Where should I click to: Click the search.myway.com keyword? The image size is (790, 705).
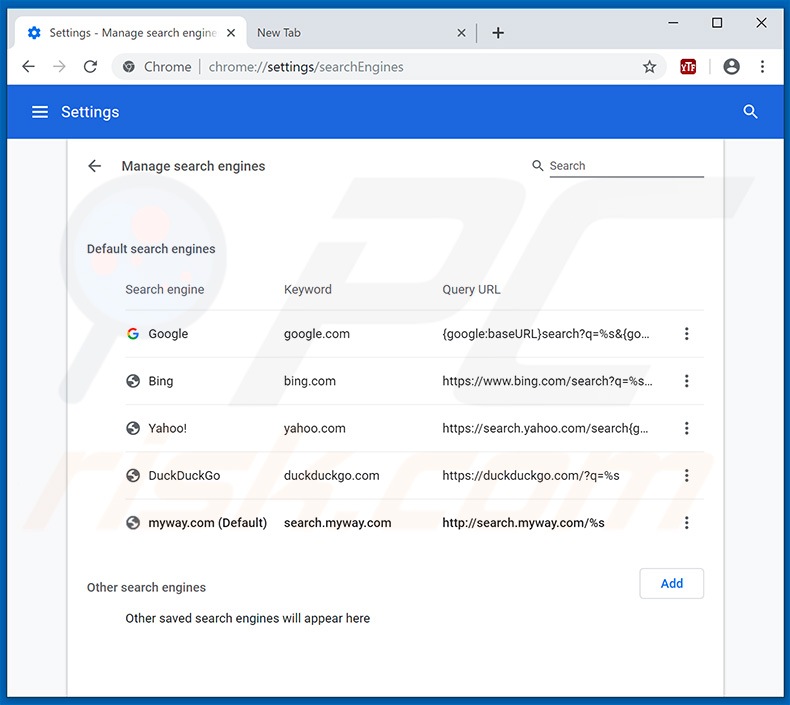(x=338, y=523)
